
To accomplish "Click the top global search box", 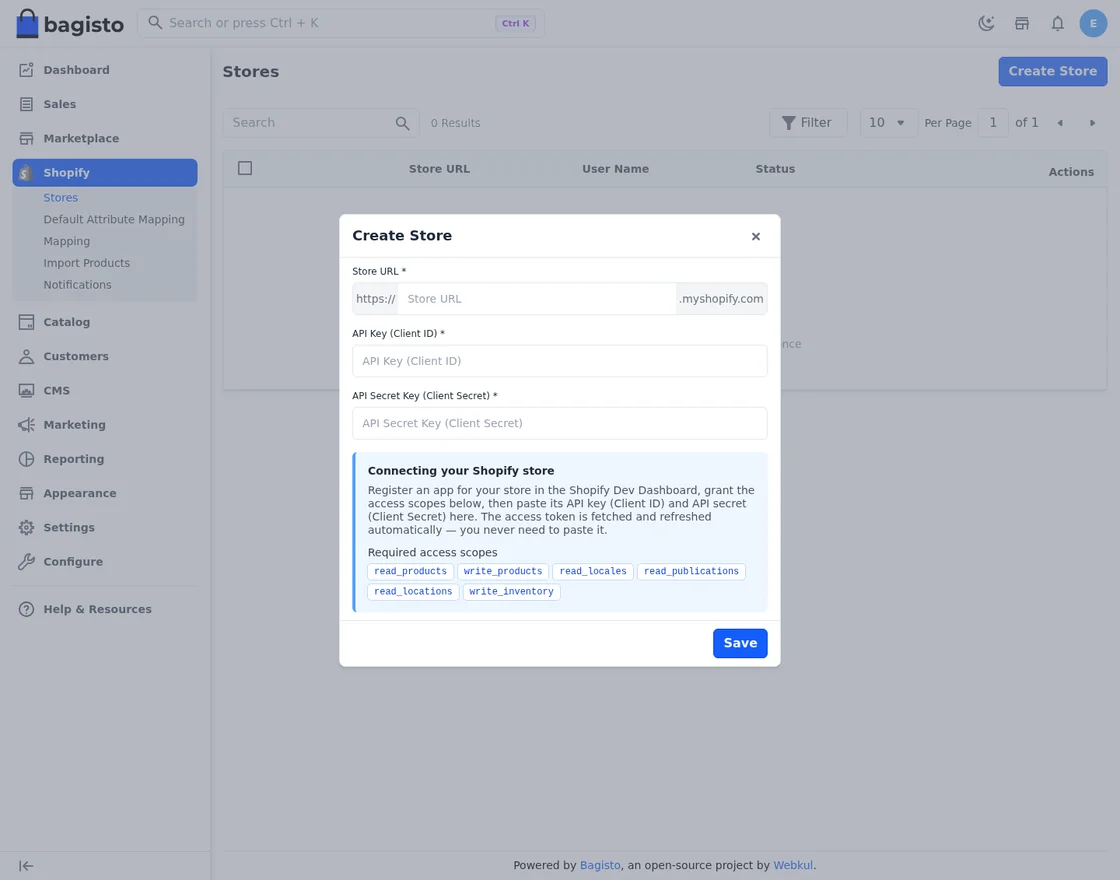I will pos(341,23).
